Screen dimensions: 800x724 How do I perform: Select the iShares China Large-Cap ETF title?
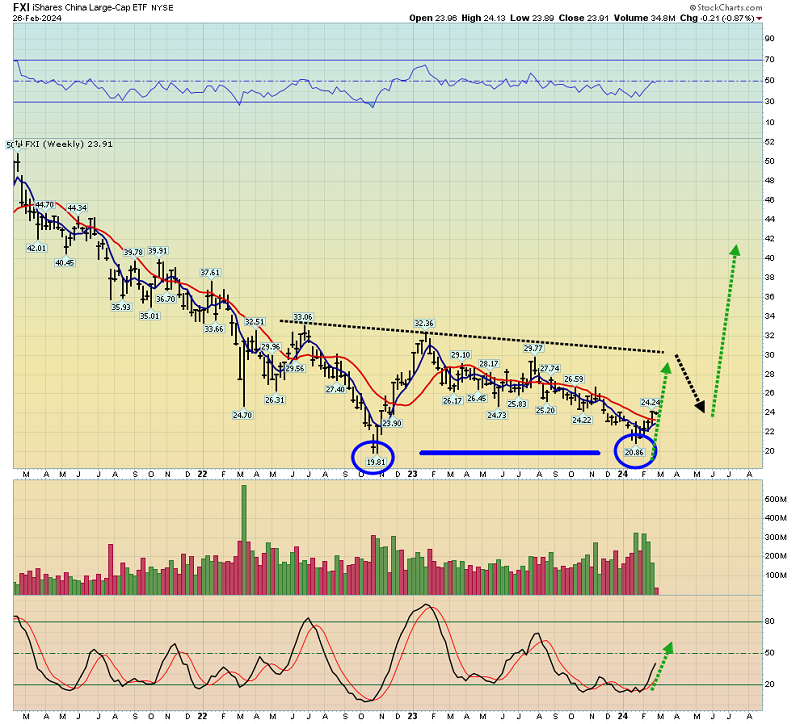90,8
